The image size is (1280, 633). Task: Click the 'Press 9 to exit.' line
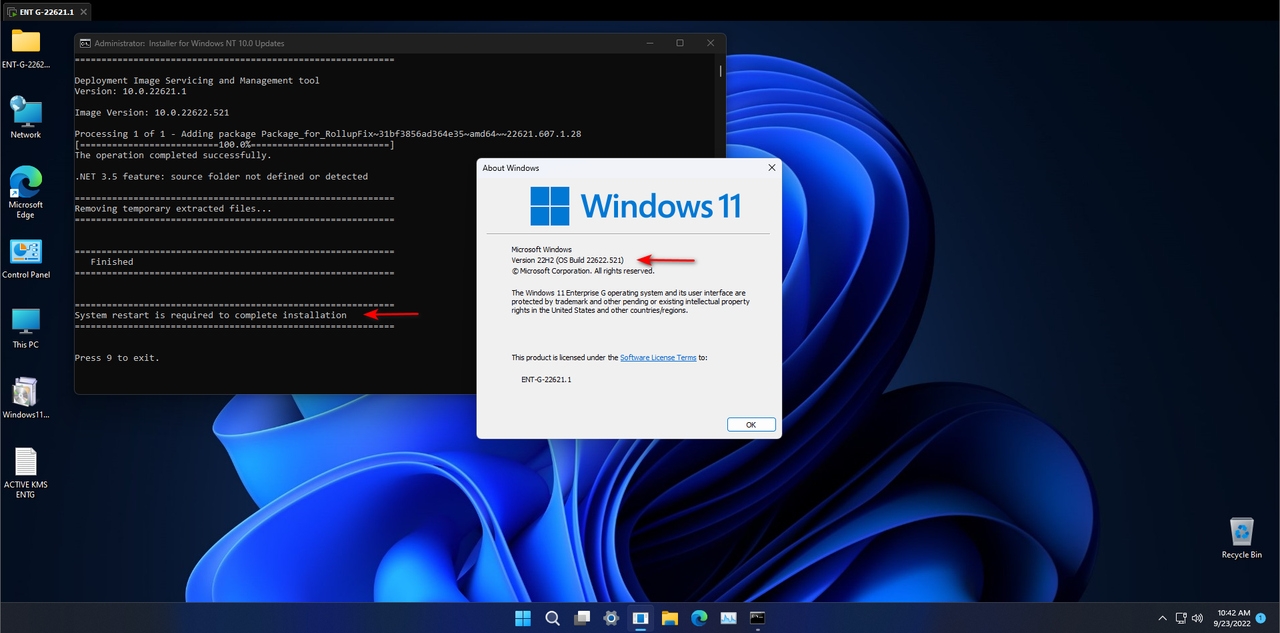tap(117, 357)
